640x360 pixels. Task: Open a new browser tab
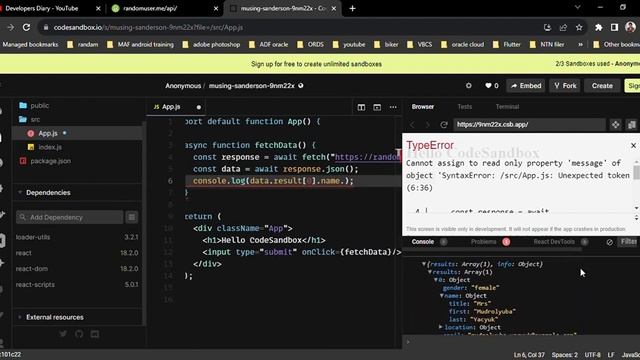pos(352,8)
